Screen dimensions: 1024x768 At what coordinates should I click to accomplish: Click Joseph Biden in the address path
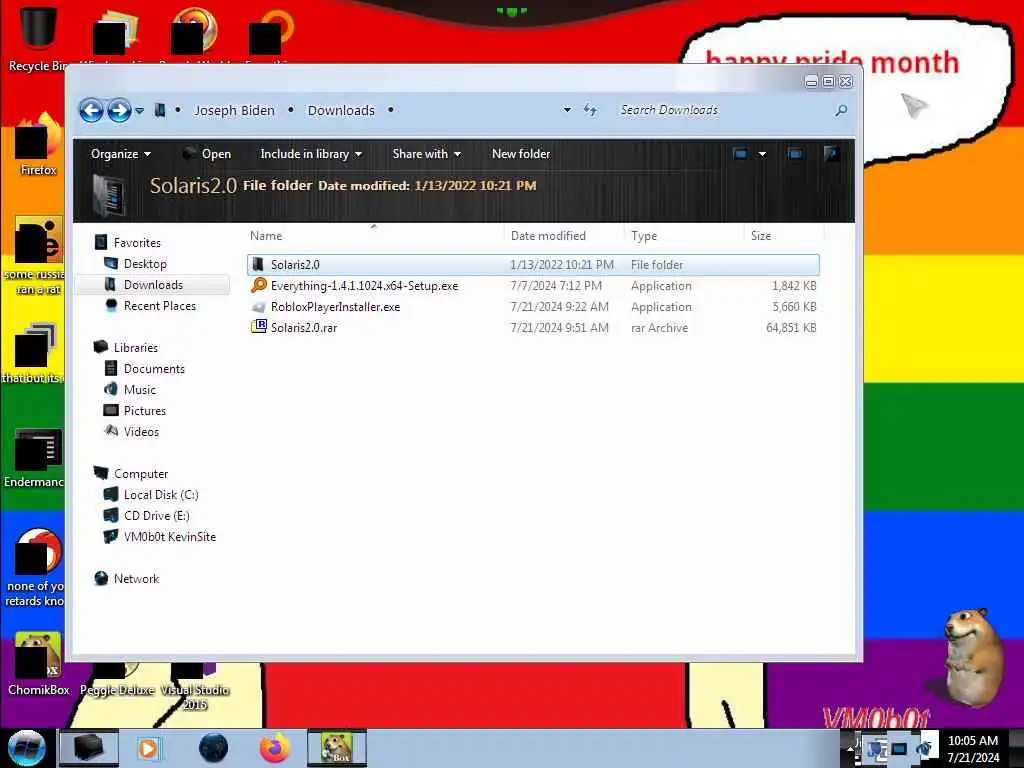[x=234, y=110]
